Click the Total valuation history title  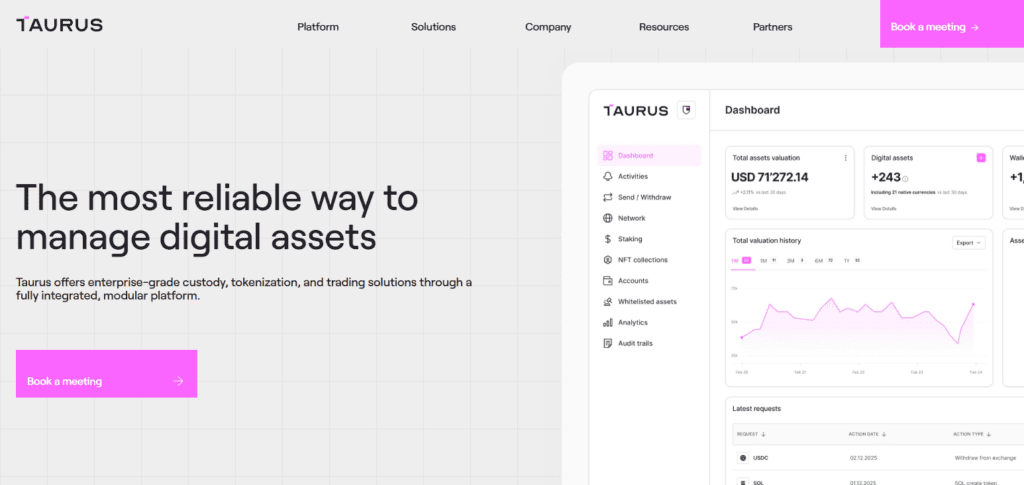(766, 241)
